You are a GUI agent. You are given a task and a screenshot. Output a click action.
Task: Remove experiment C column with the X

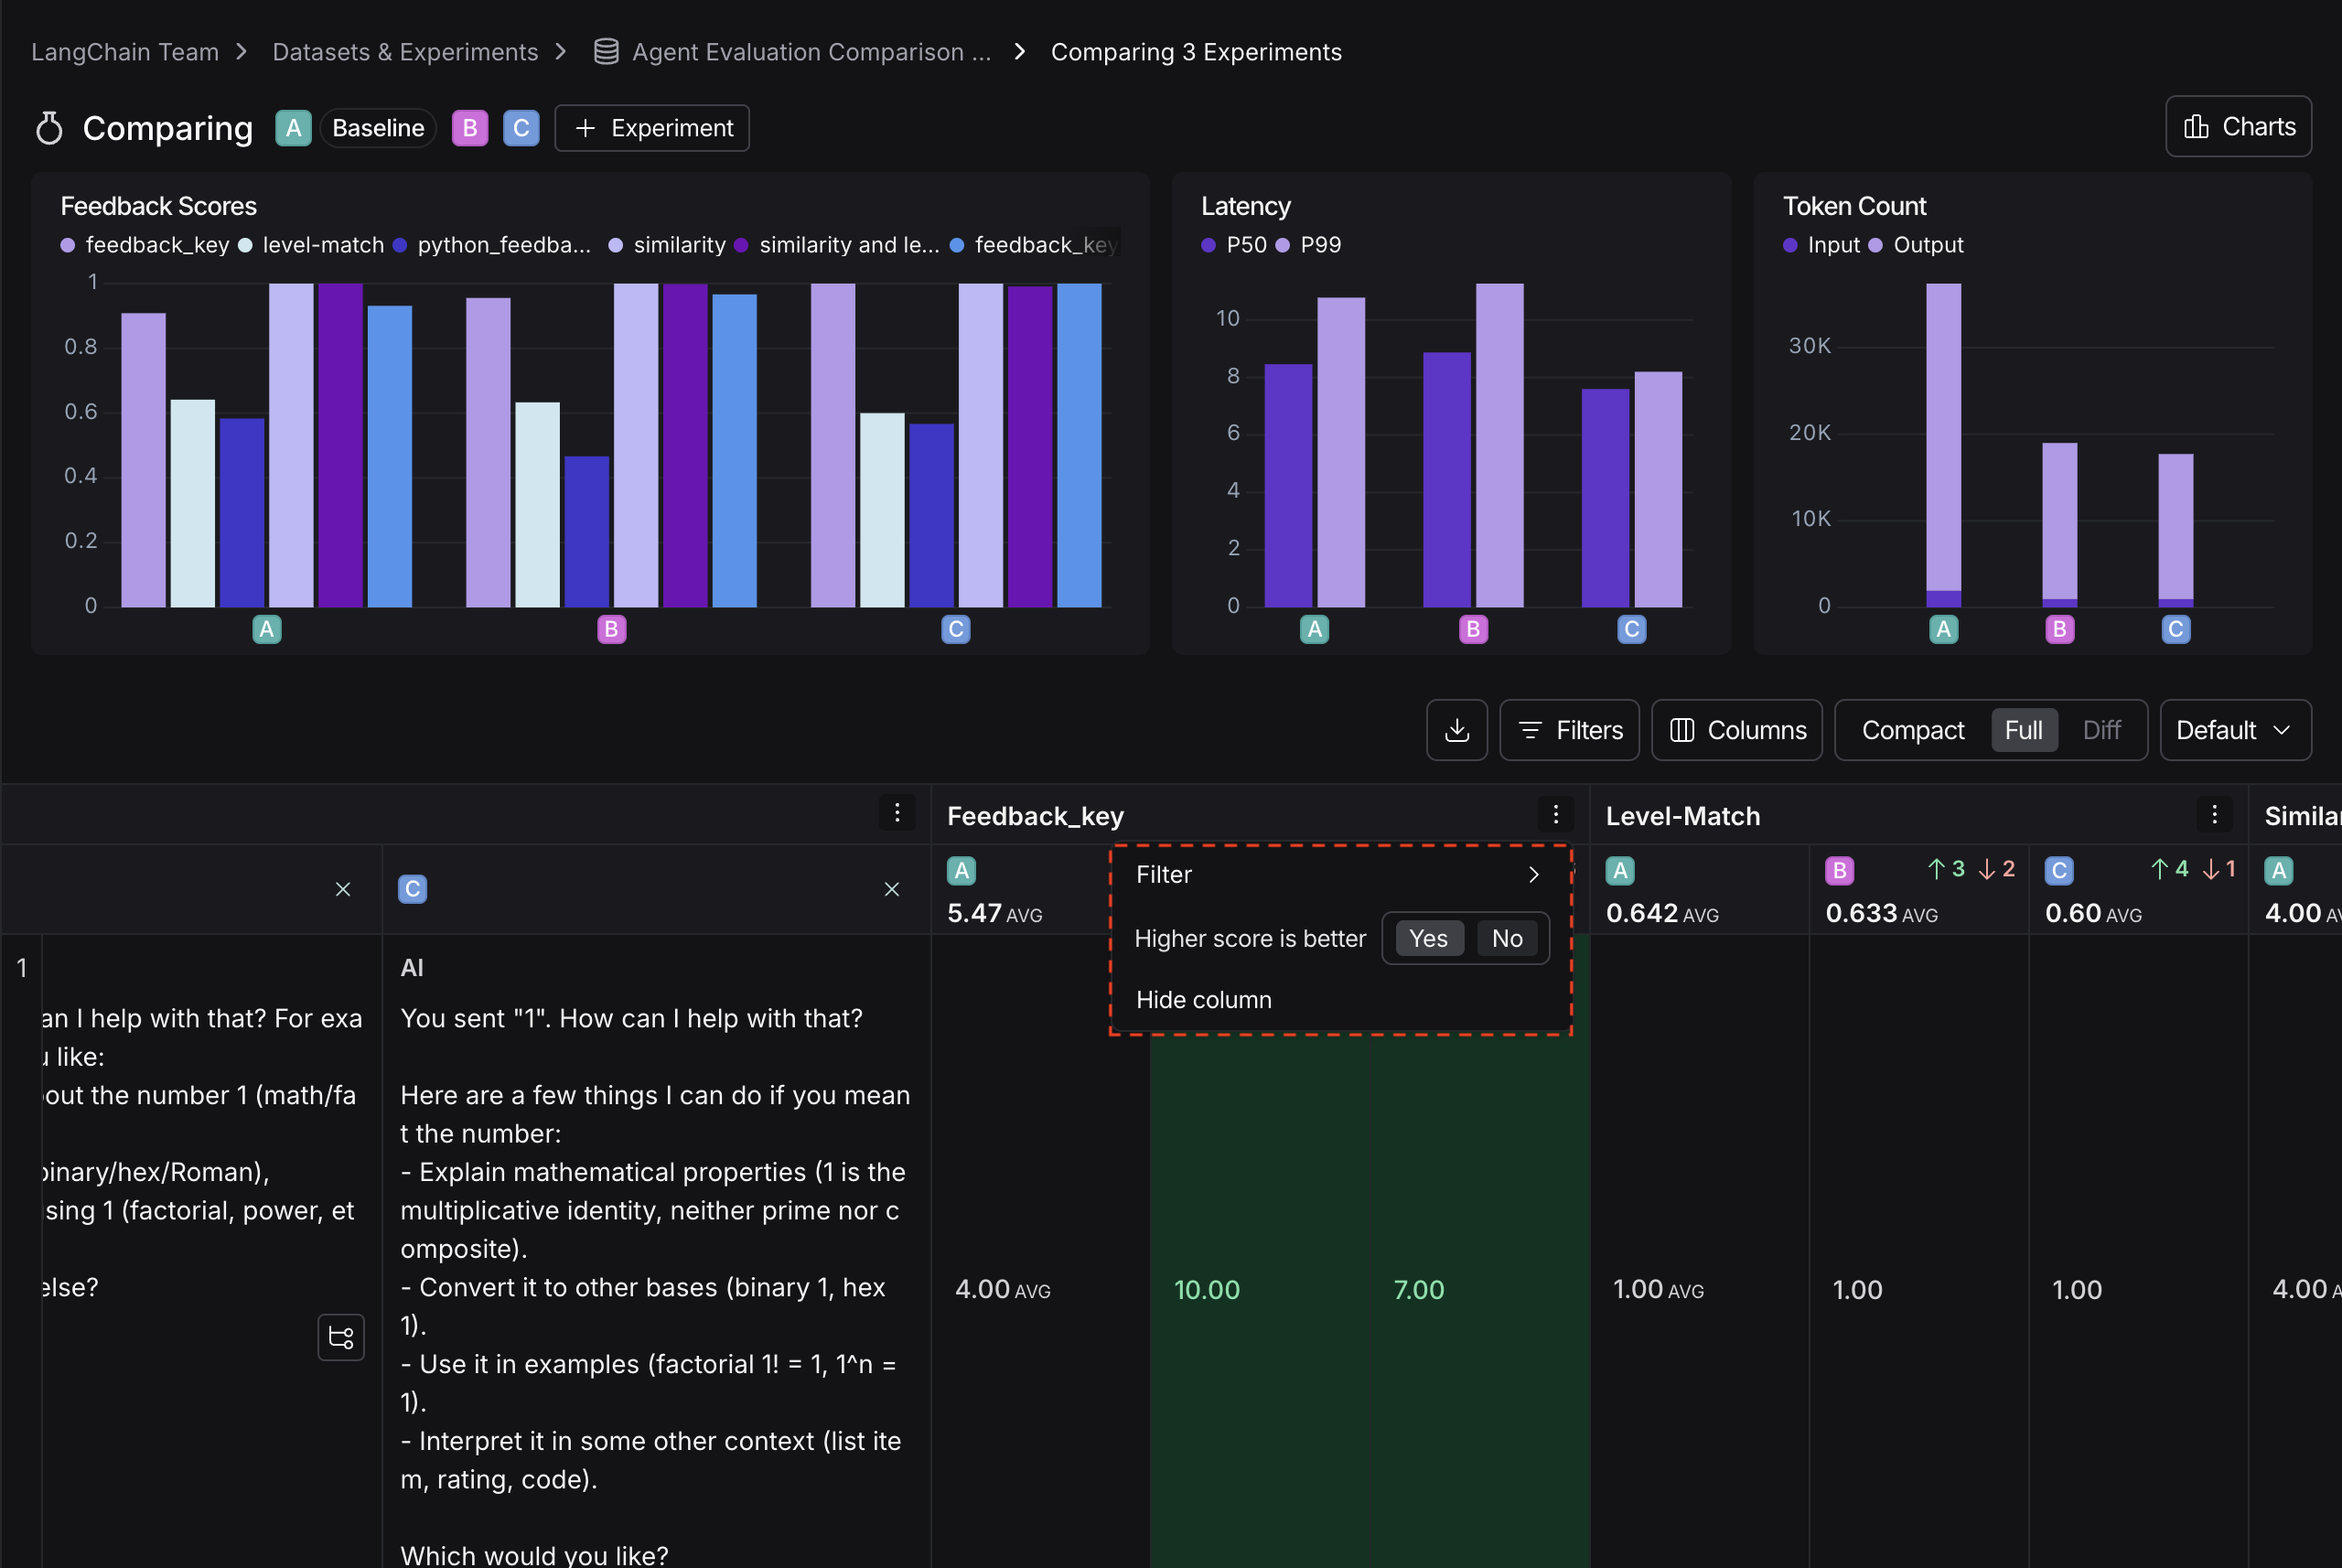pyautogui.click(x=891, y=888)
